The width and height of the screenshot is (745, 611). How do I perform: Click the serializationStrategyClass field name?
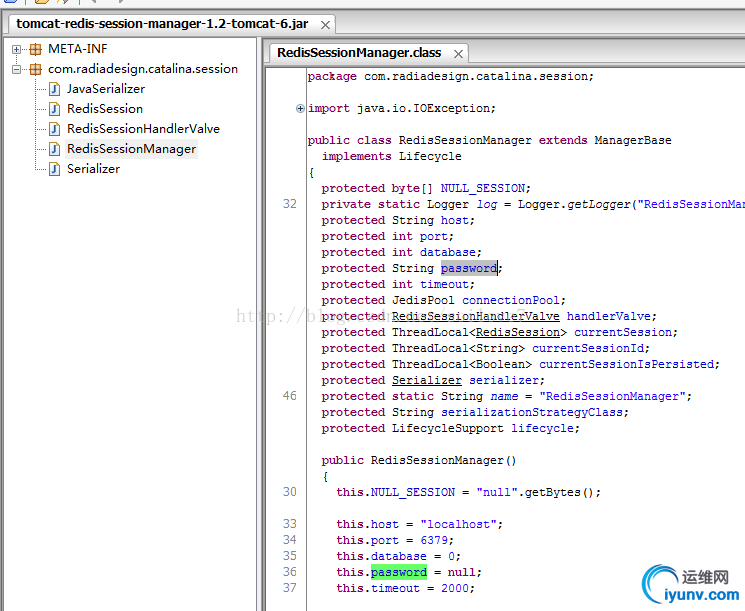tap(532, 412)
